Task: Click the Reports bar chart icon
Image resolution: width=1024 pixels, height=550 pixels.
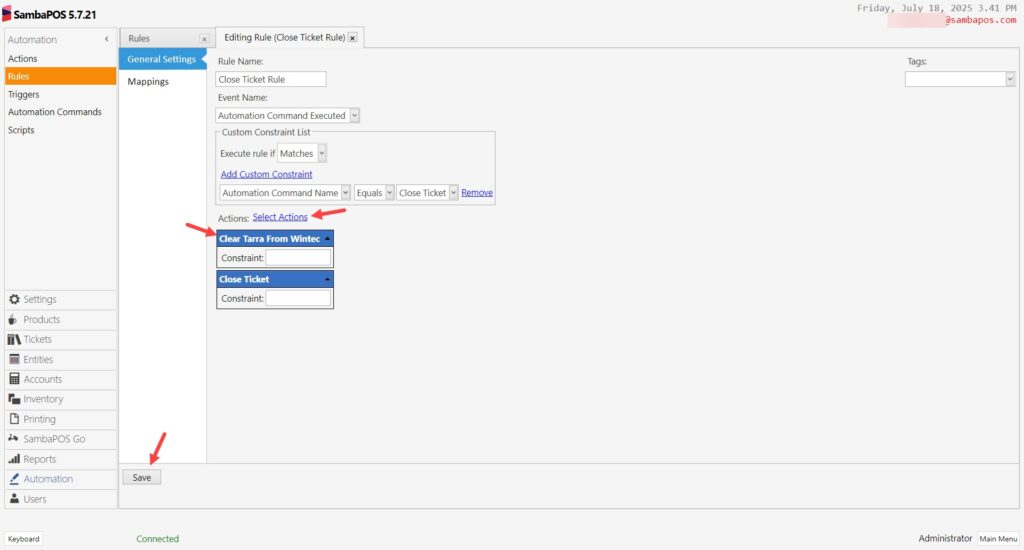Action: point(14,459)
